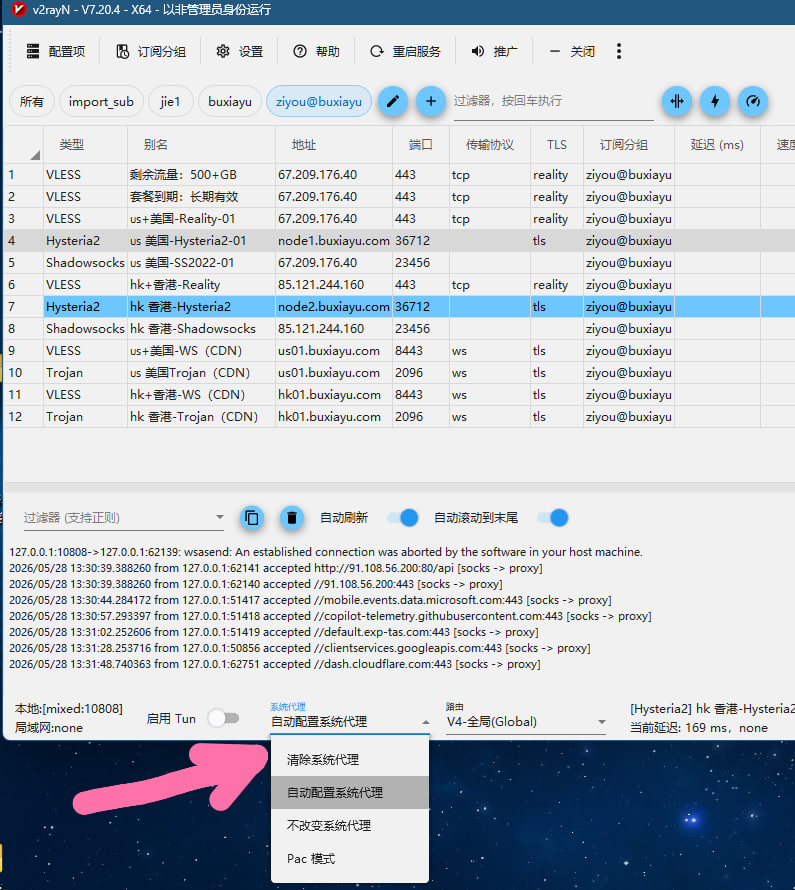The width and height of the screenshot is (795, 890).
Task: Toggle the 自动刷新 switch
Action: click(x=403, y=518)
